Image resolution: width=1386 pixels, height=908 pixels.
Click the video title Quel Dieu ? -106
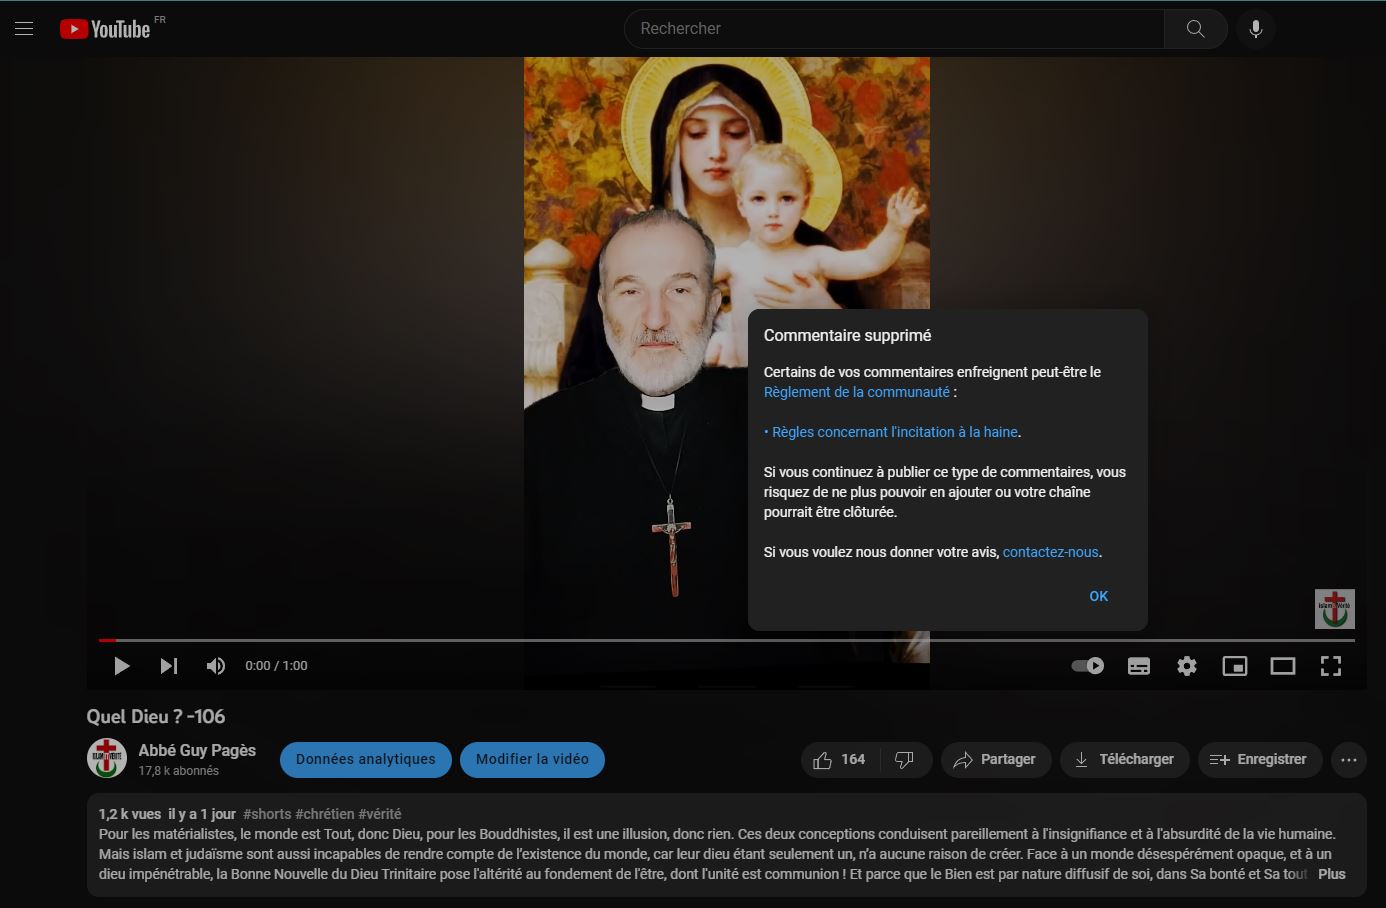pos(156,716)
